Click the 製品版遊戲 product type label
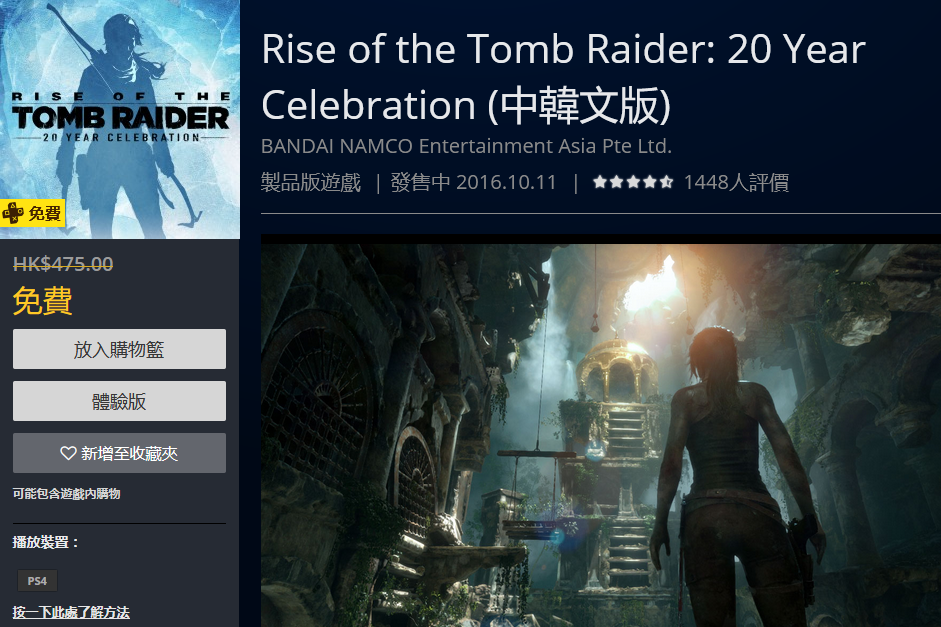Viewport: 941px width, 627px height. click(311, 182)
